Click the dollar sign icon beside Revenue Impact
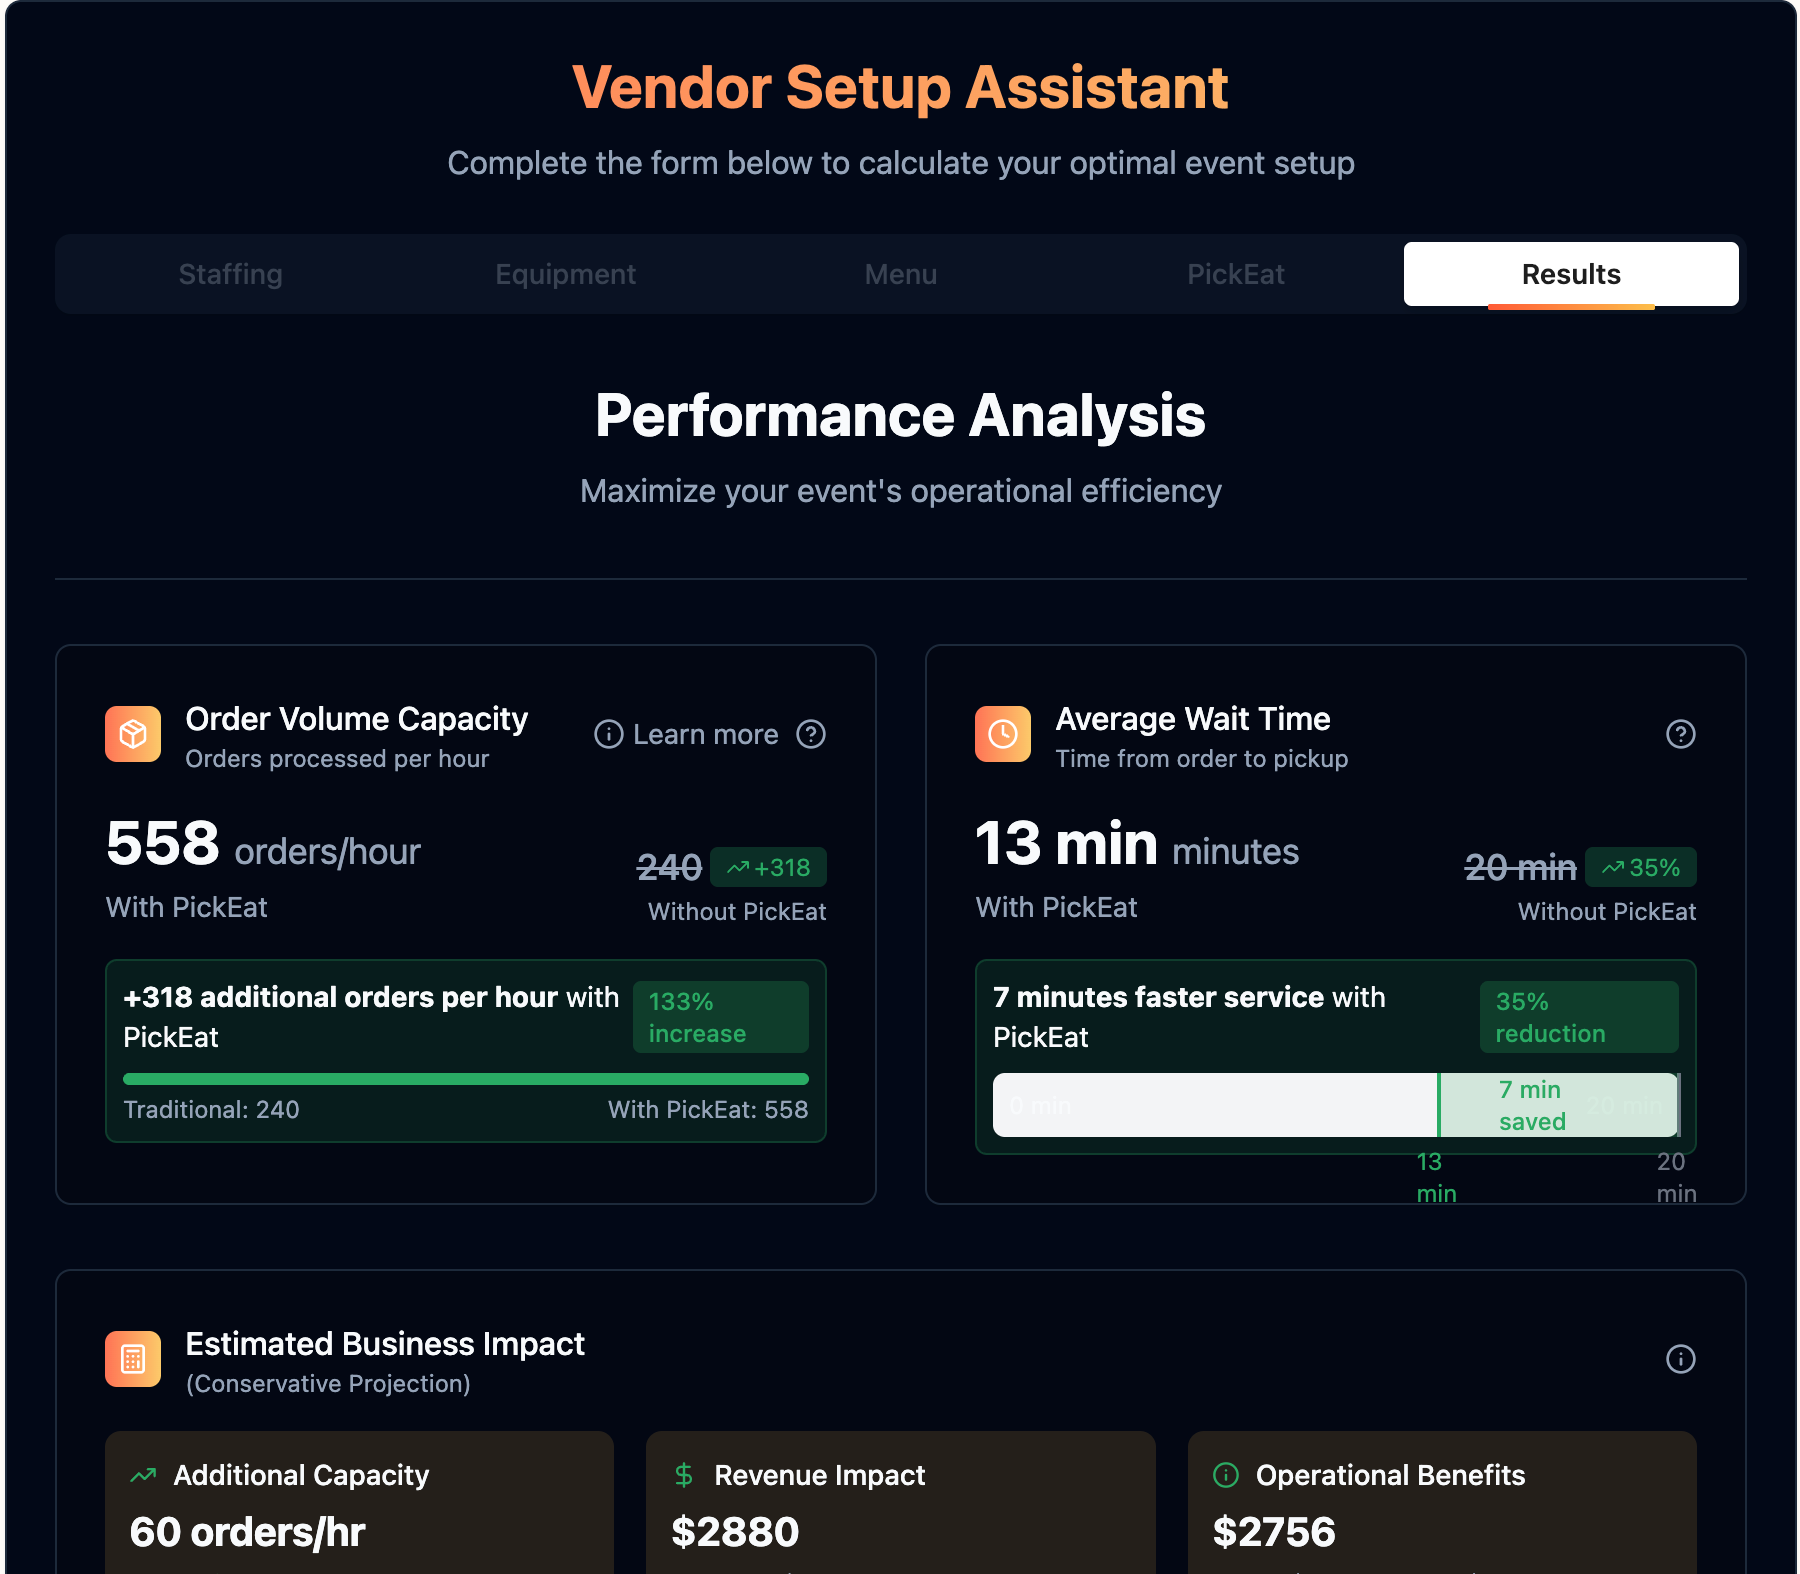This screenshot has width=1800, height=1574. point(684,1474)
